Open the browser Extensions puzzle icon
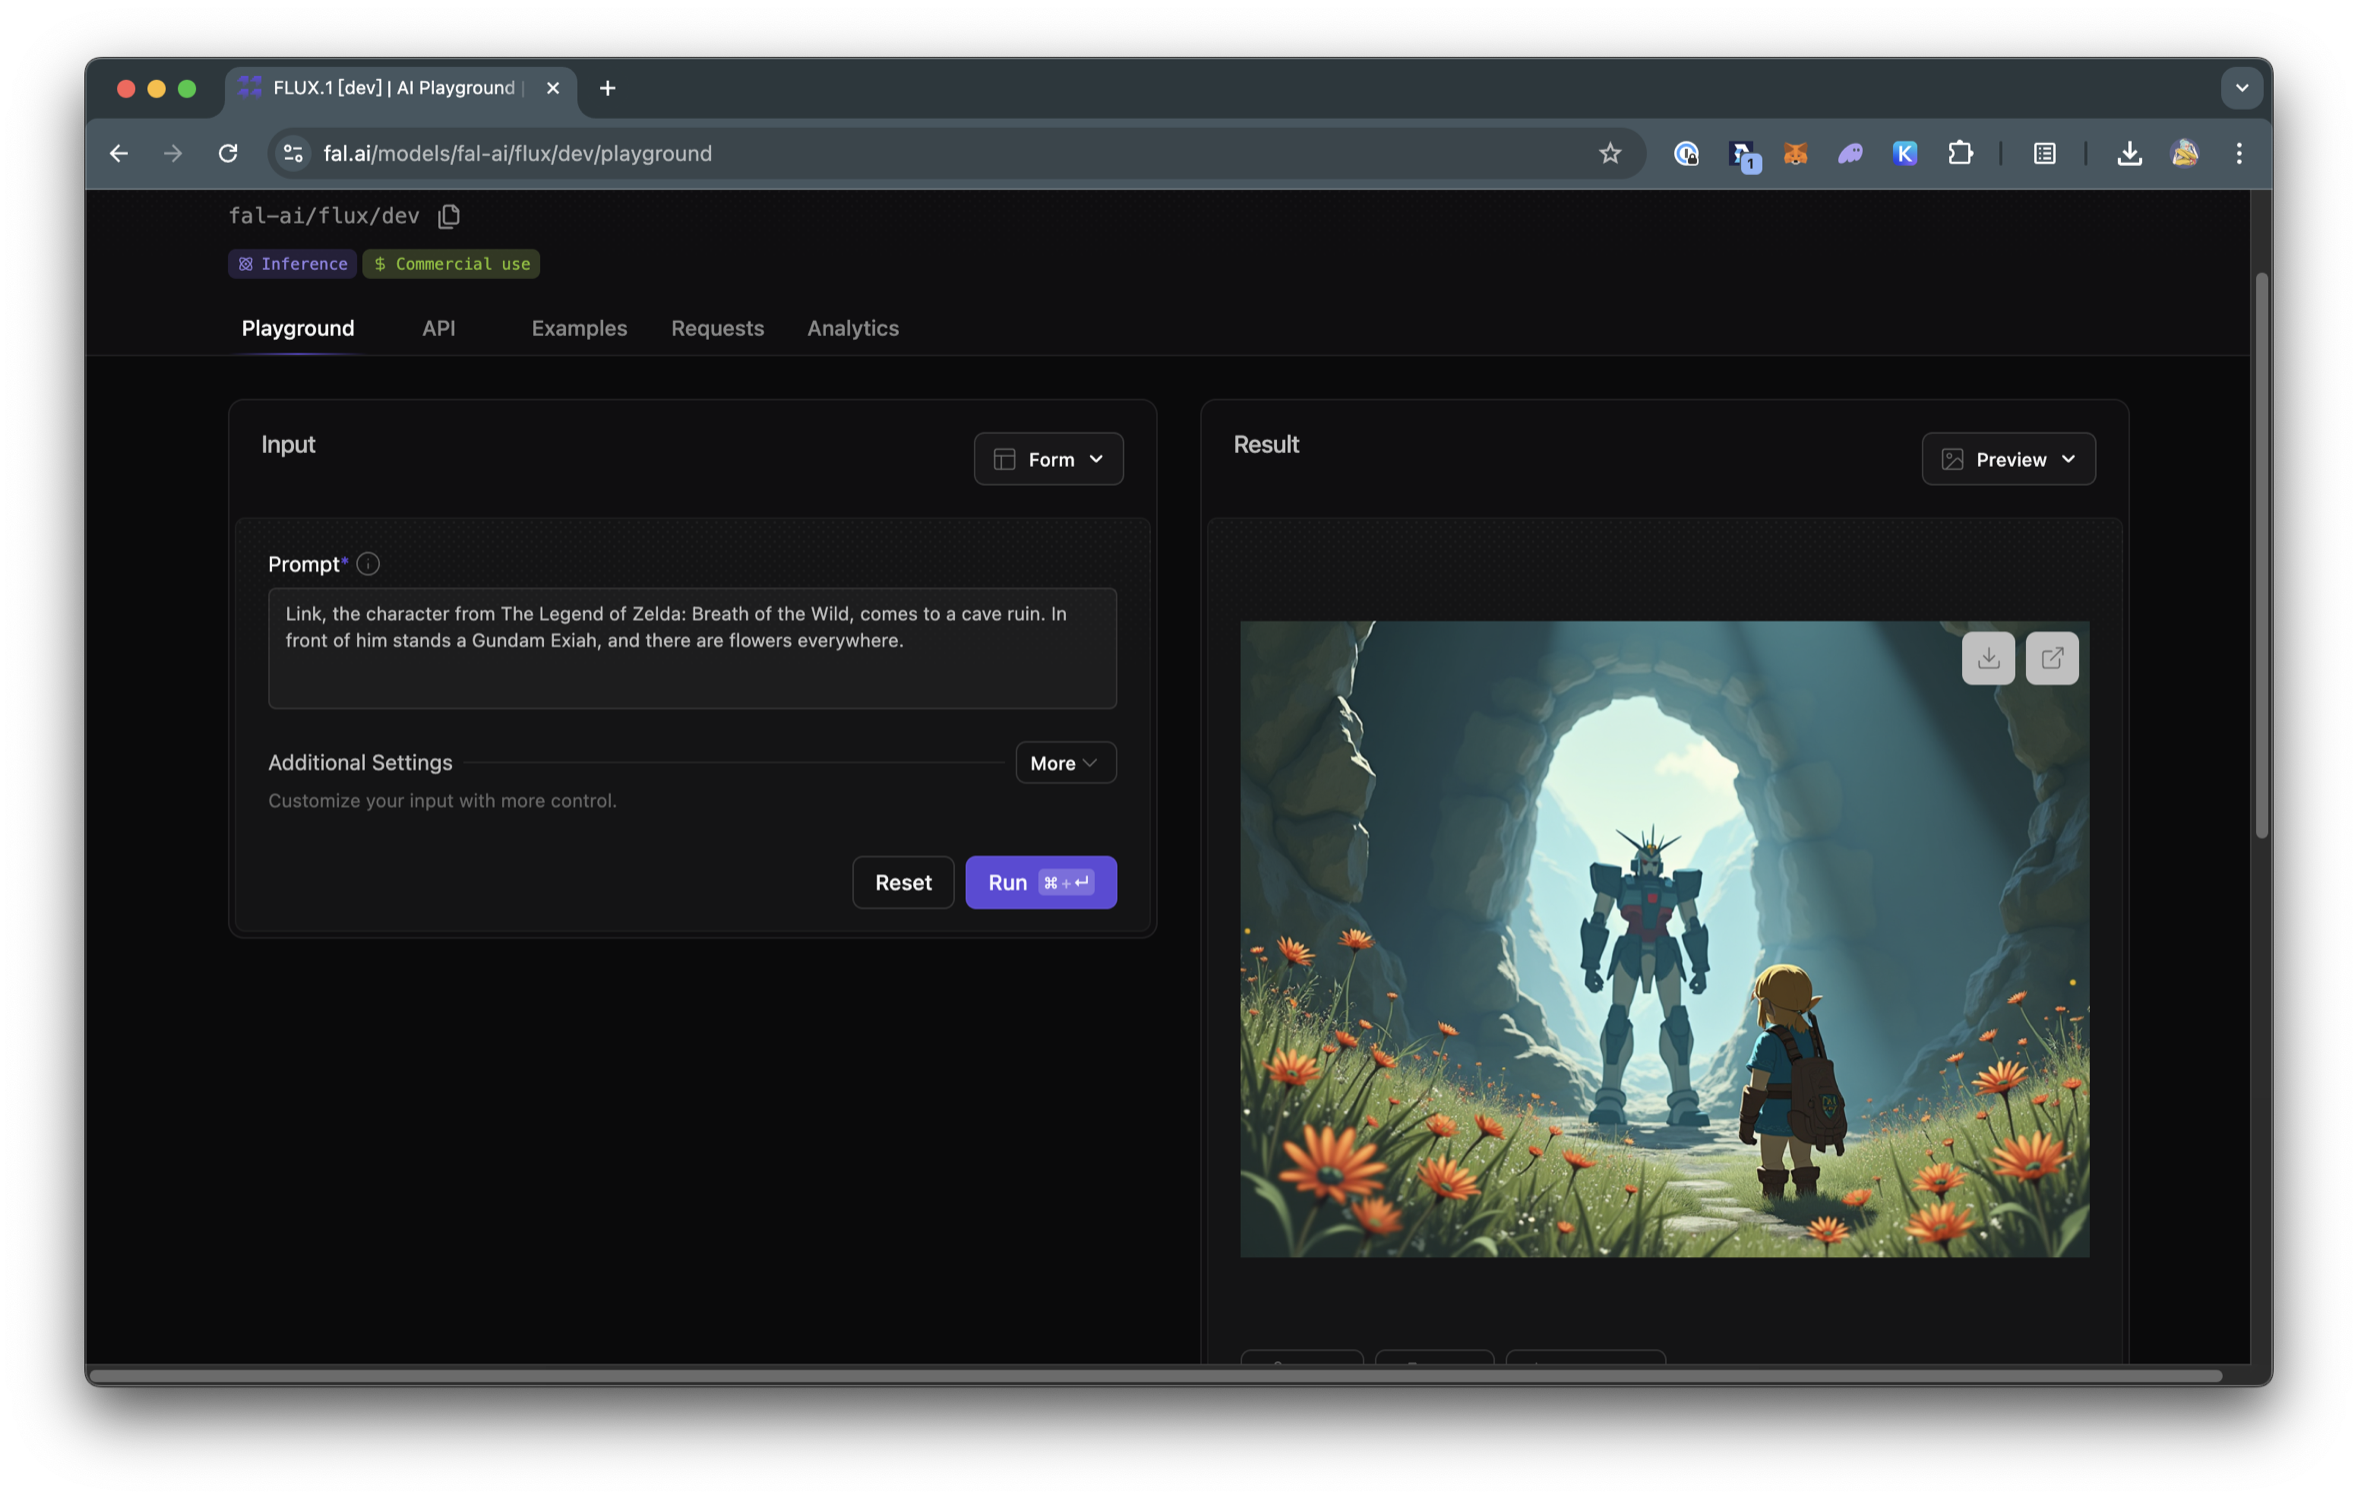This screenshot has height=1499, width=2358. [x=1960, y=153]
